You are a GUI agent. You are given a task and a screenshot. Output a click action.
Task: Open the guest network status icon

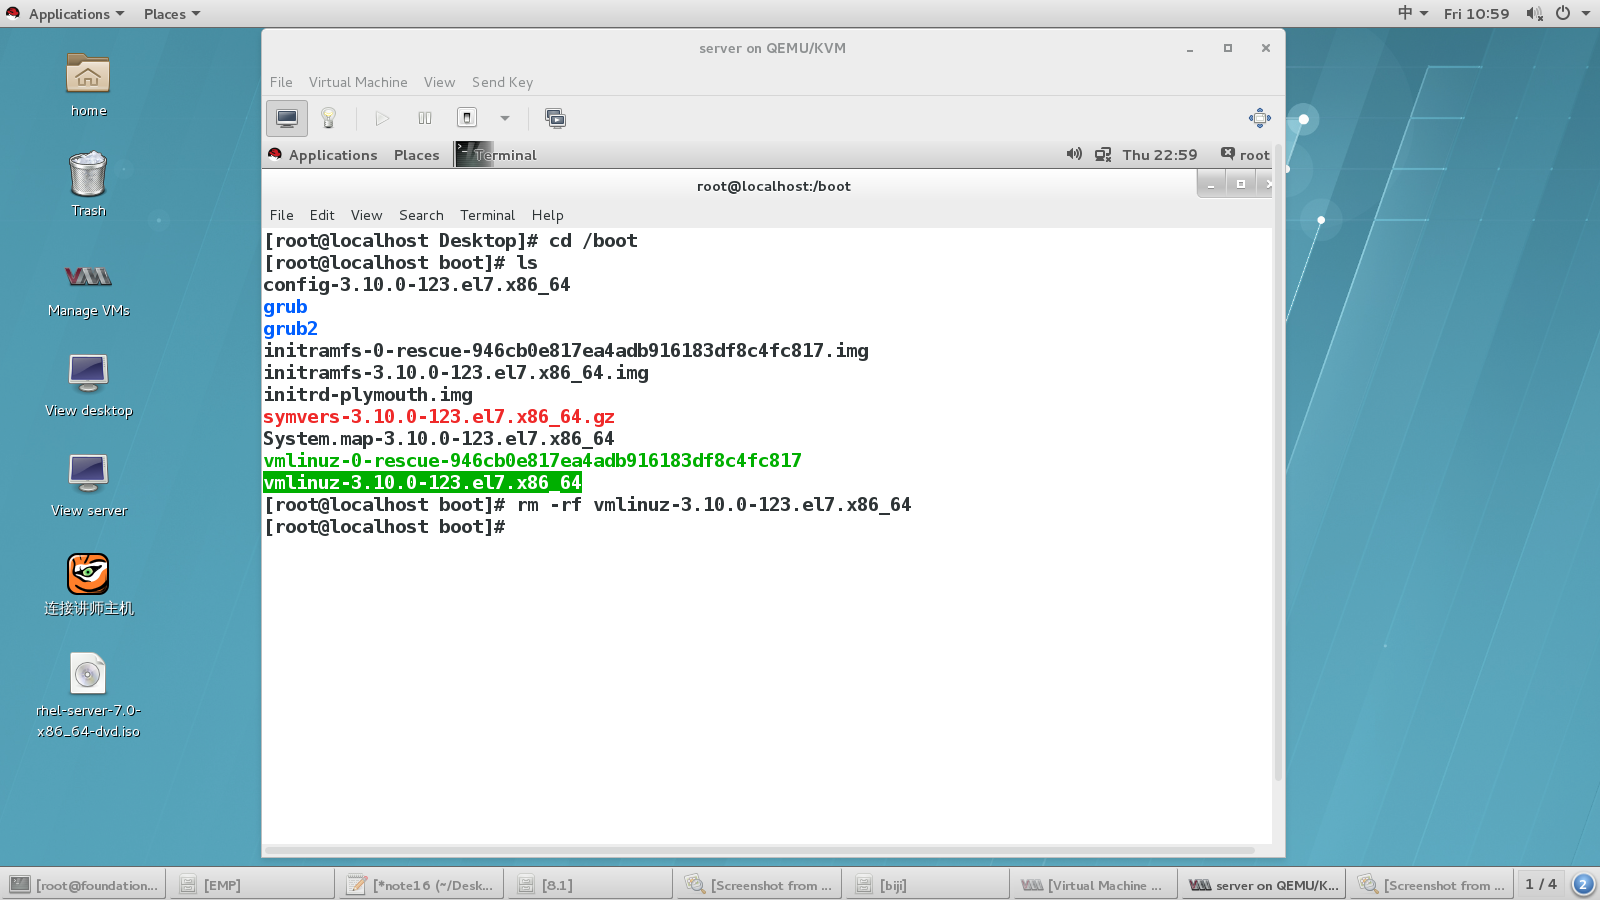pyautogui.click(x=1103, y=154)
